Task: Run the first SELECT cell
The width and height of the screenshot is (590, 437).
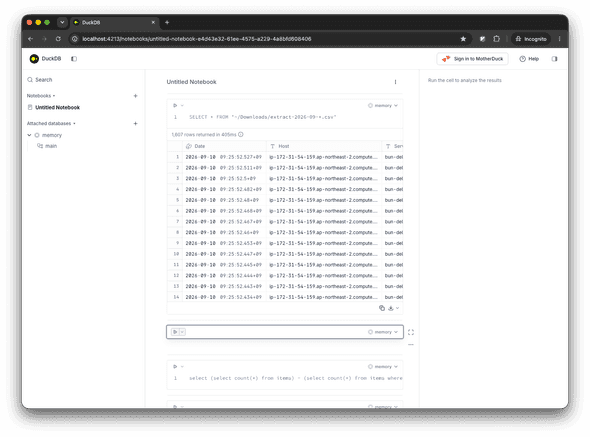Action: coord(175,105)
